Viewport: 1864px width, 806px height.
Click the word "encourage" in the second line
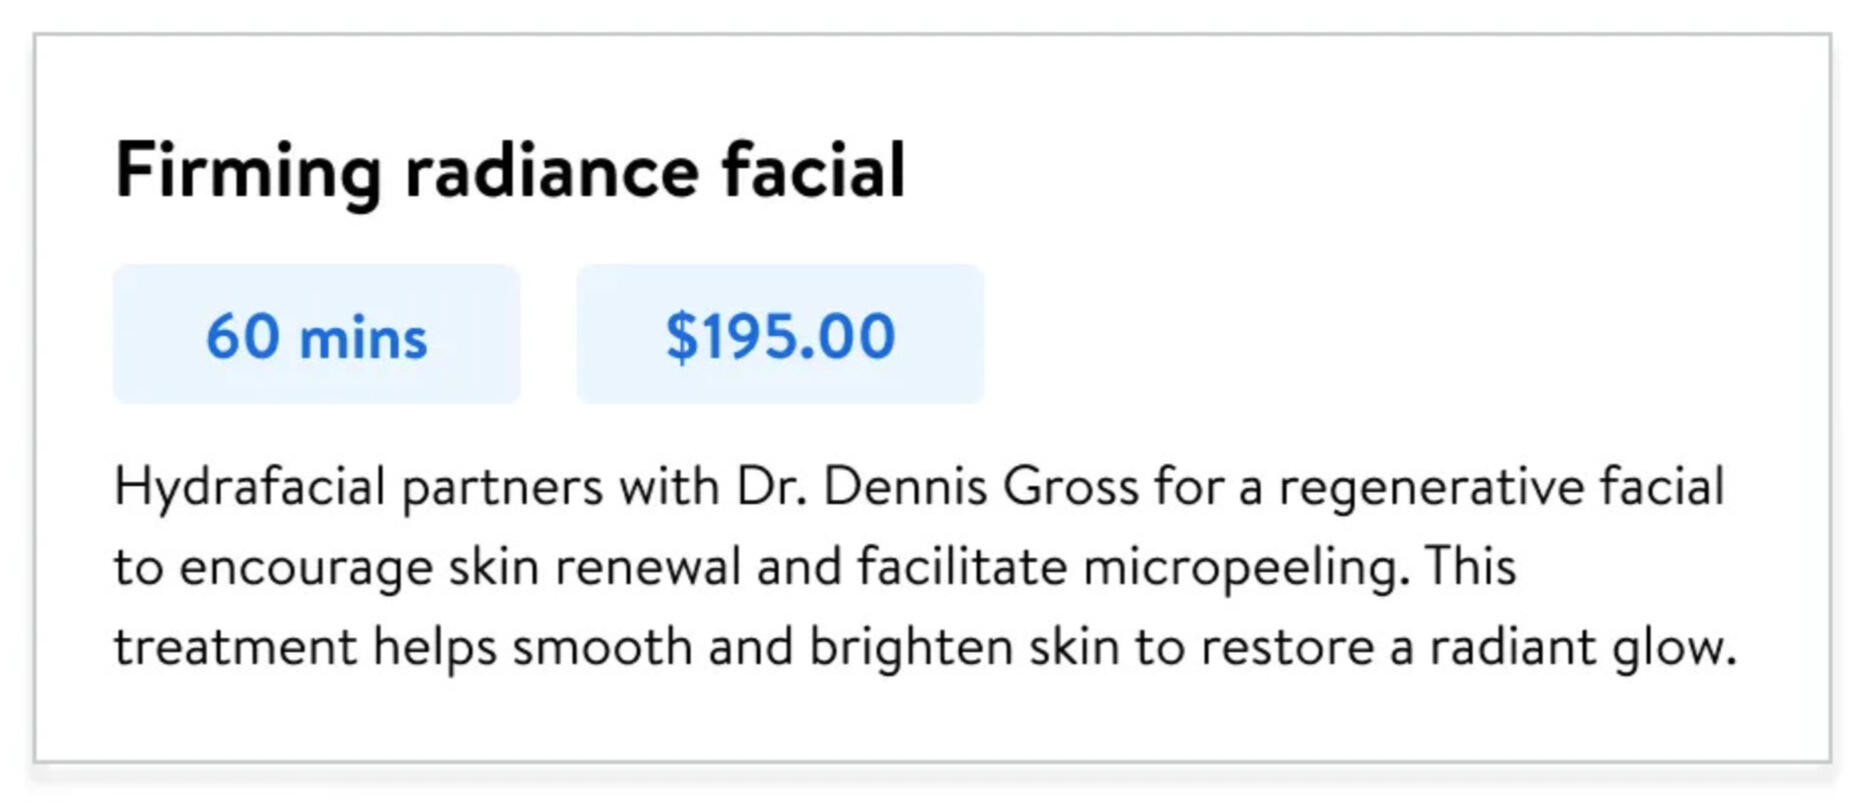(306, 568)
